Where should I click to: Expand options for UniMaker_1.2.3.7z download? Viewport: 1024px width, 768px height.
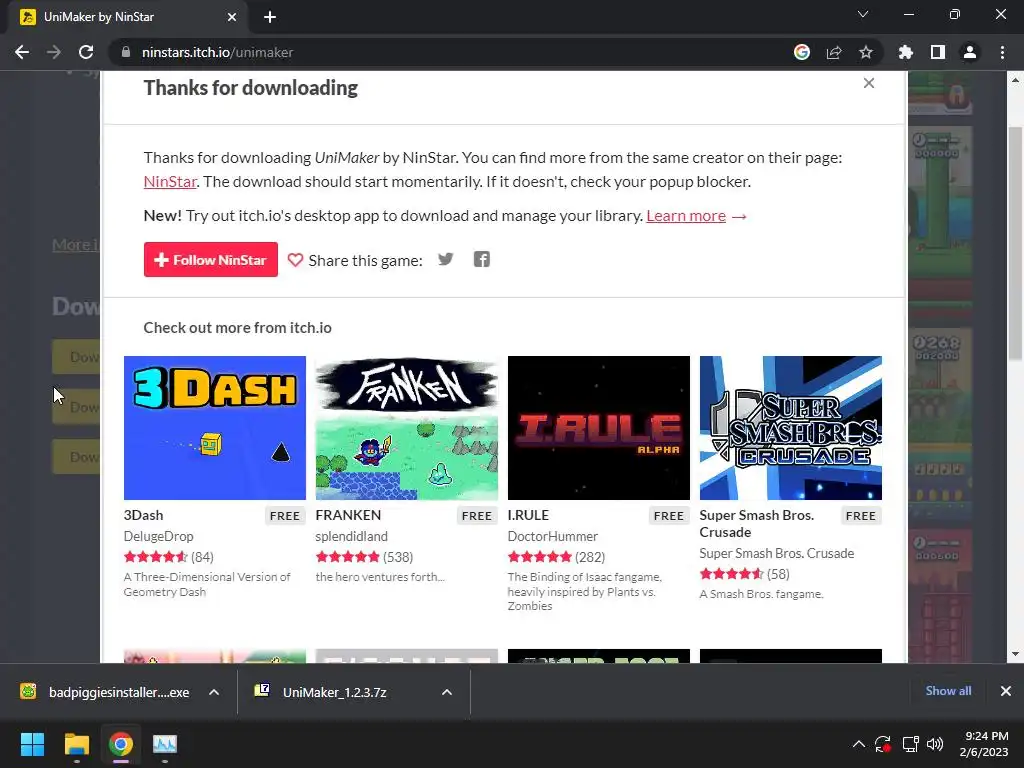(x=447, y=692)
